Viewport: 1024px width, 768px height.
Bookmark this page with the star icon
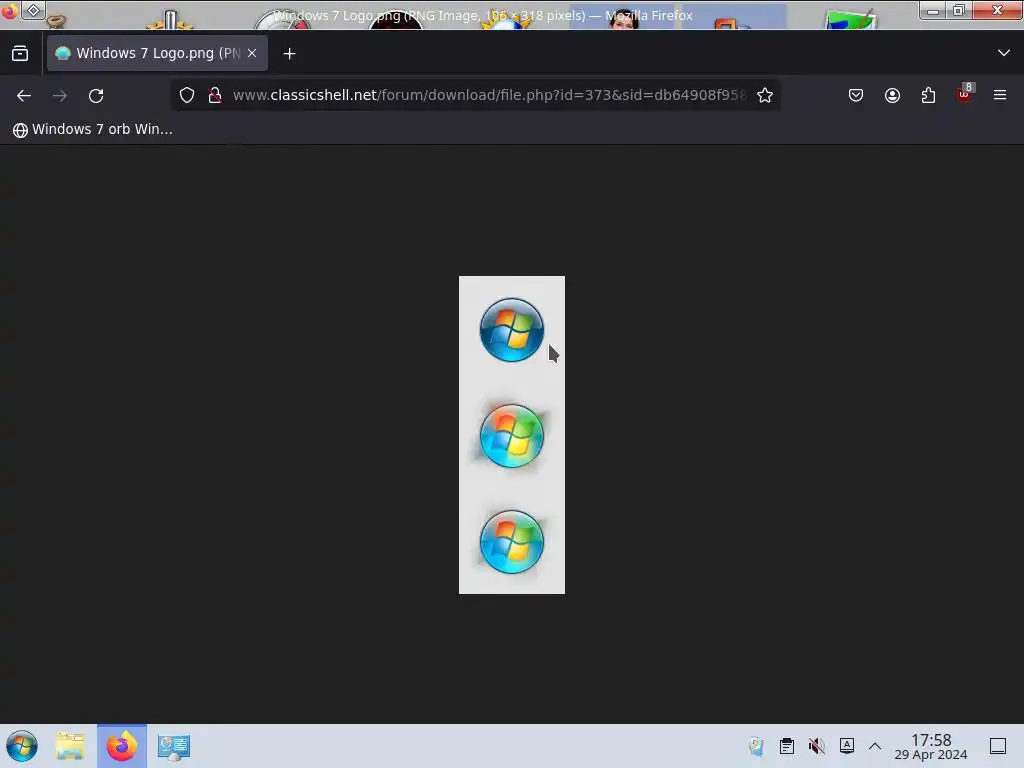765,95
